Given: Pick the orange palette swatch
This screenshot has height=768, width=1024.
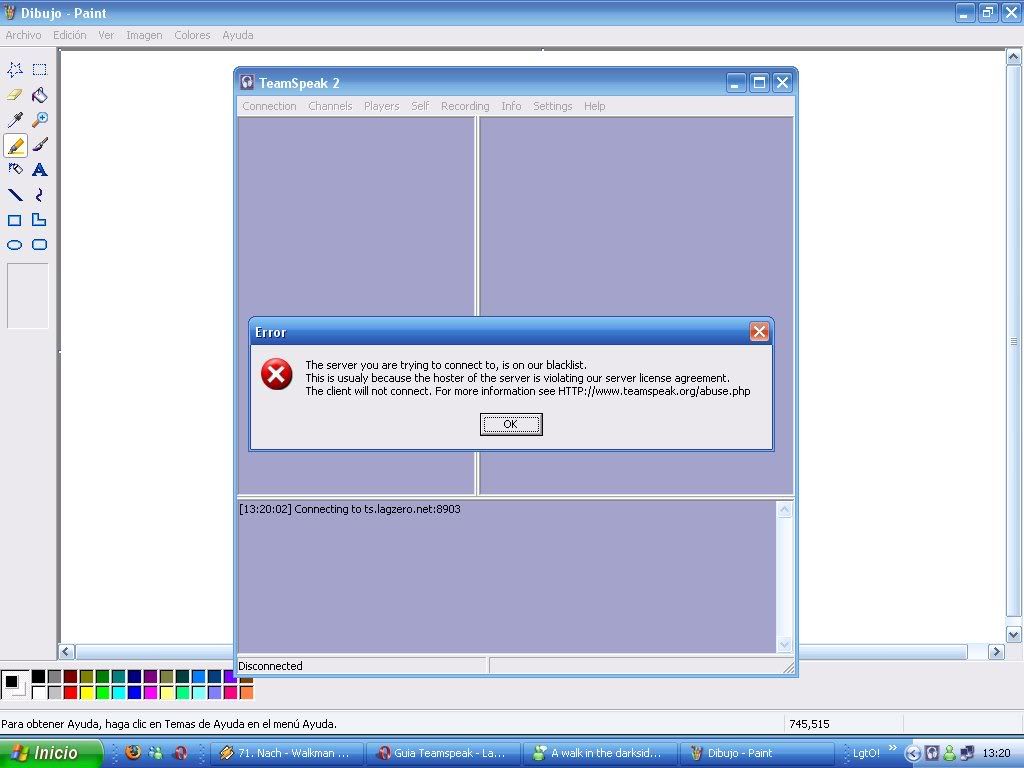Looking at the screenshot, I should (x=246, y=692).
